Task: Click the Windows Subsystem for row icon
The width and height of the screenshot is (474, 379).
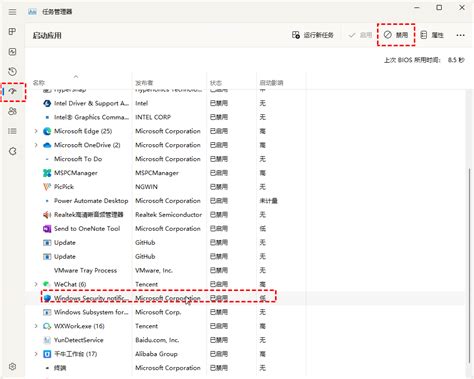Action: [x=47, y=312]
